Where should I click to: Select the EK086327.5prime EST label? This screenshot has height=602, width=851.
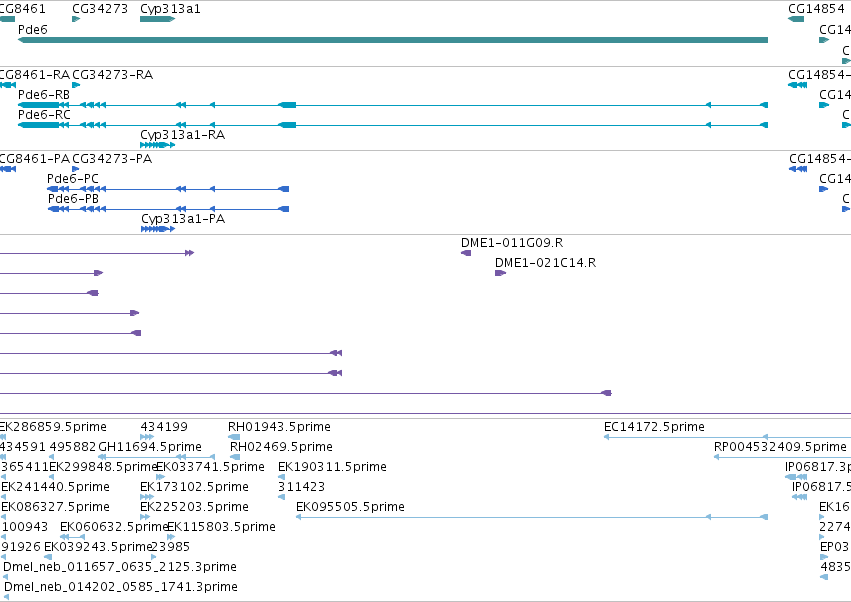[x=55, y=507]
